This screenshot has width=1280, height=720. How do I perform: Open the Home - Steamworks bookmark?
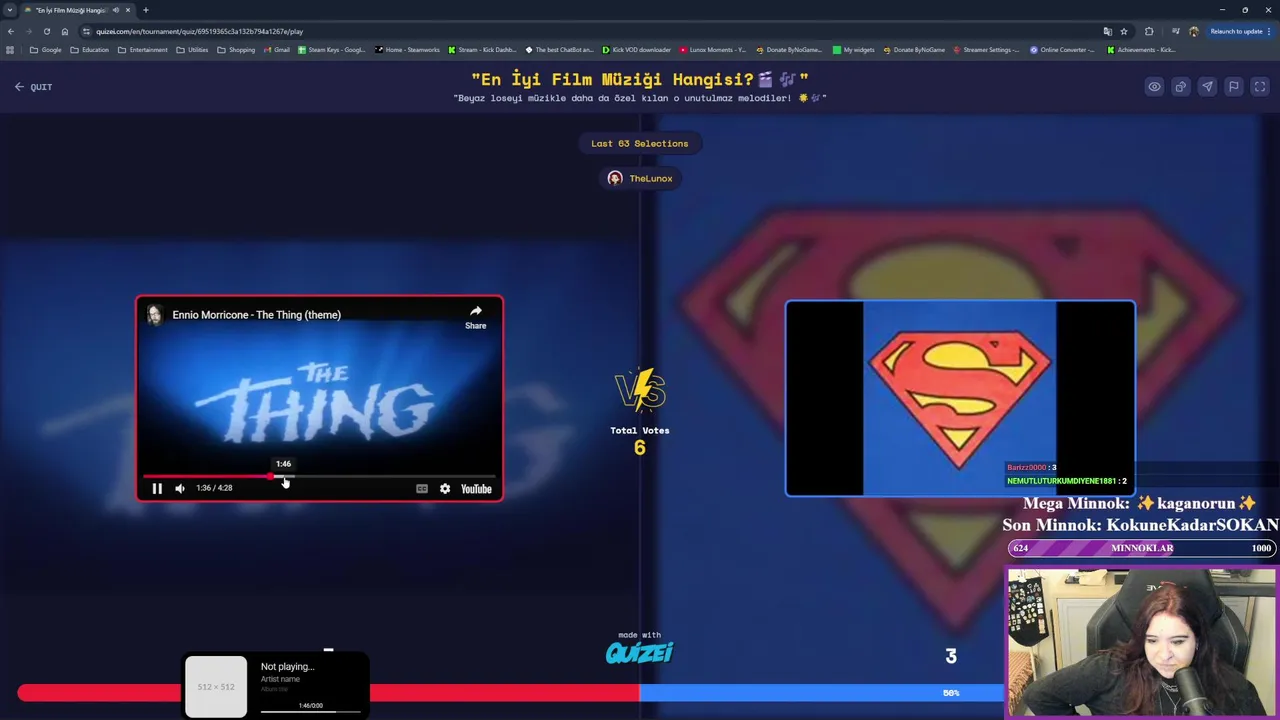pyautogui.click(x=407, y=50)
